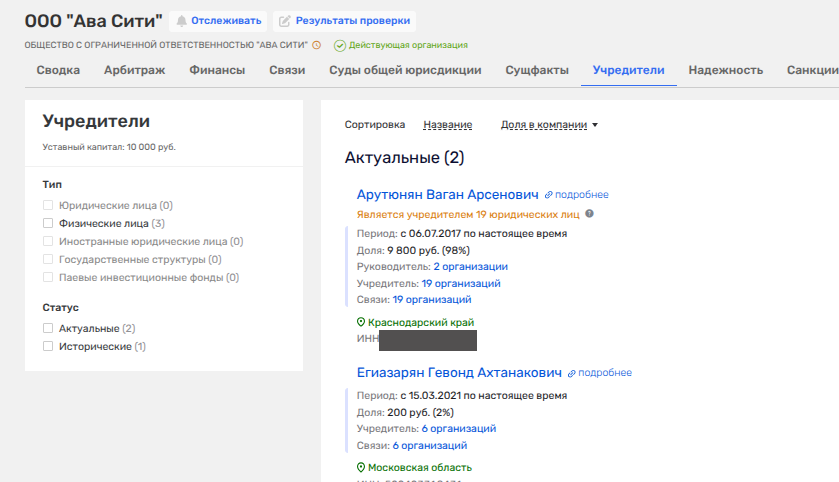Click 'Уставный капитал: 10 000 руб.' text
Viewport: 839px width, 482px height.
[x=109, y=147]
